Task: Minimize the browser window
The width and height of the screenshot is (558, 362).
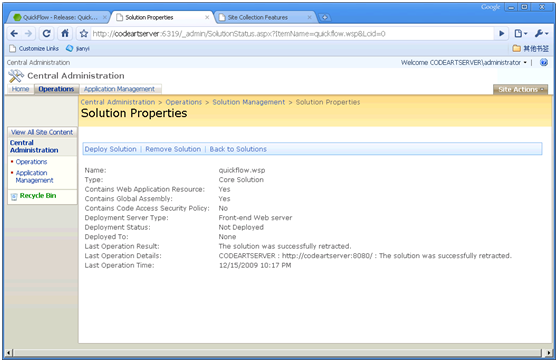Action: click(x=511, y=7)
